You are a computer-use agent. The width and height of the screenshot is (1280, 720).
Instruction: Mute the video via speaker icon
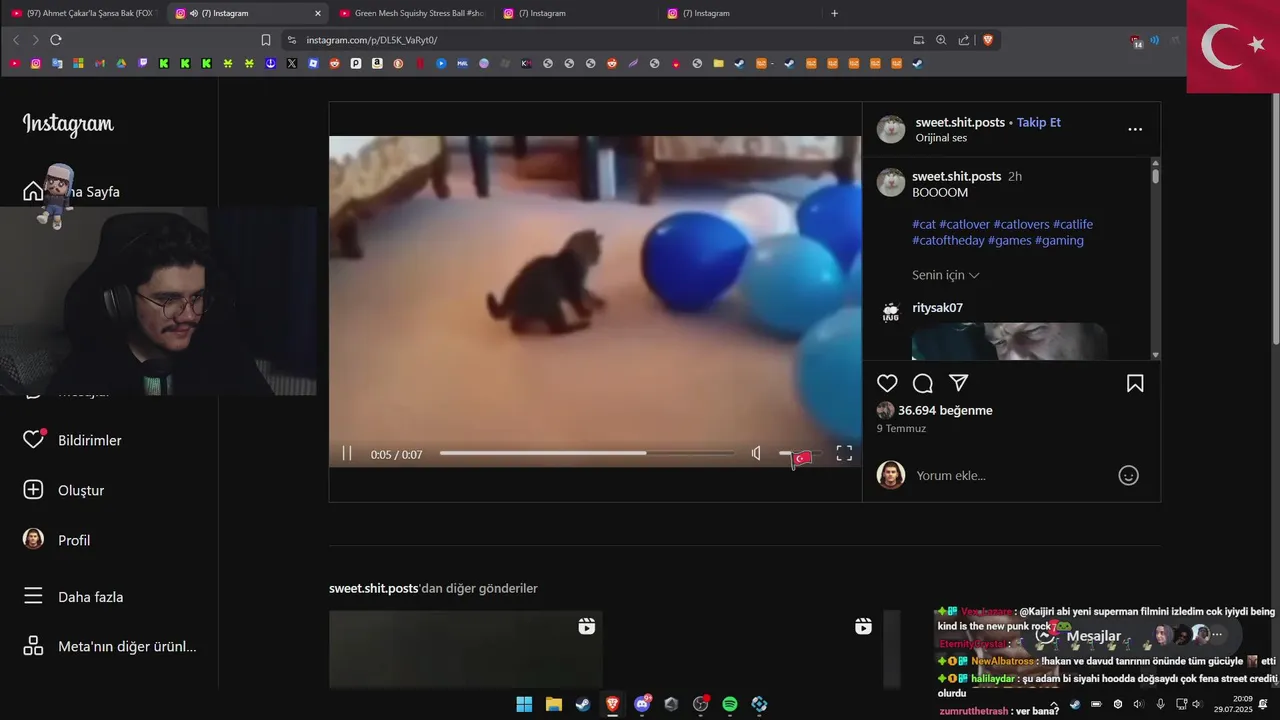(757, 454)
